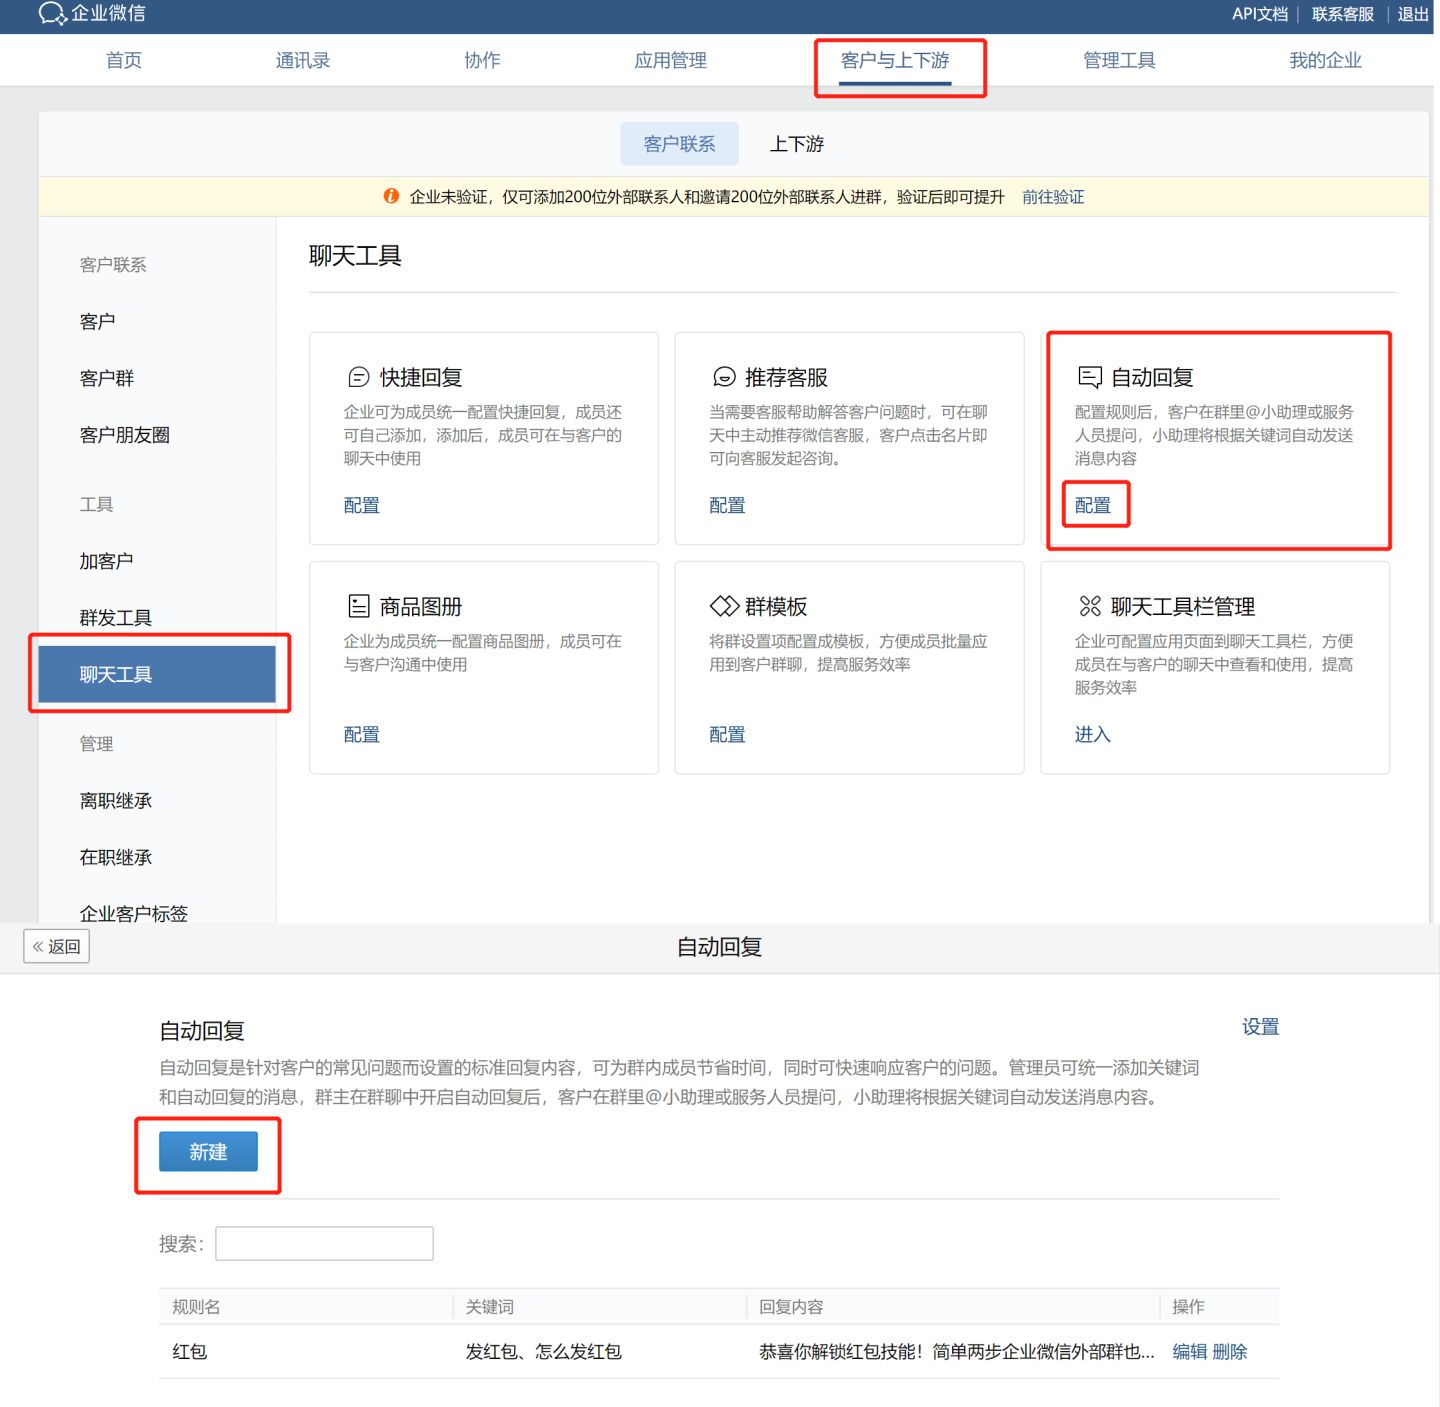Viewport: 1440px width, 1407px height.
Task: Click 配置 under 自动回复 card
Action: pyautogui.click(x=1092, y=505)
